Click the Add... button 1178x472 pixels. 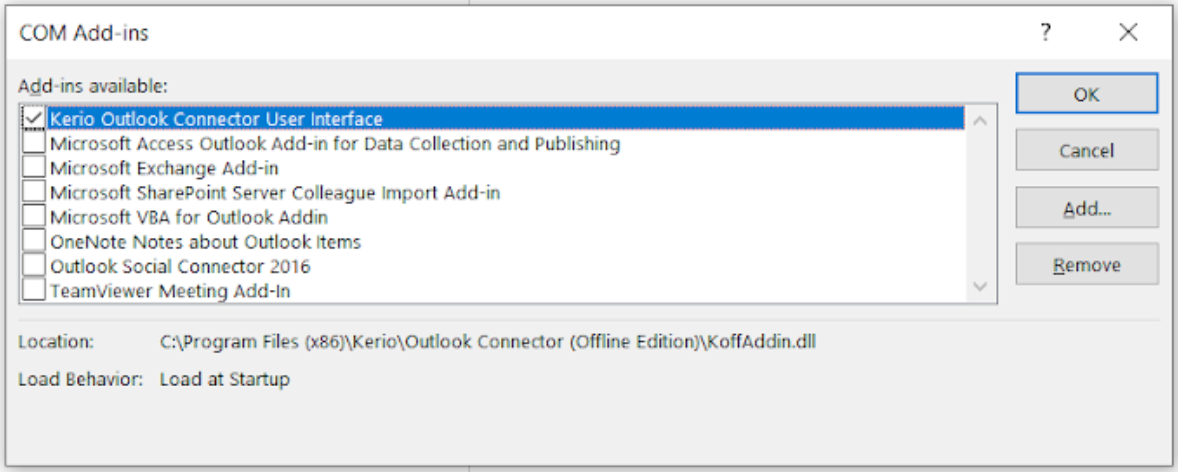point(1086,209)
